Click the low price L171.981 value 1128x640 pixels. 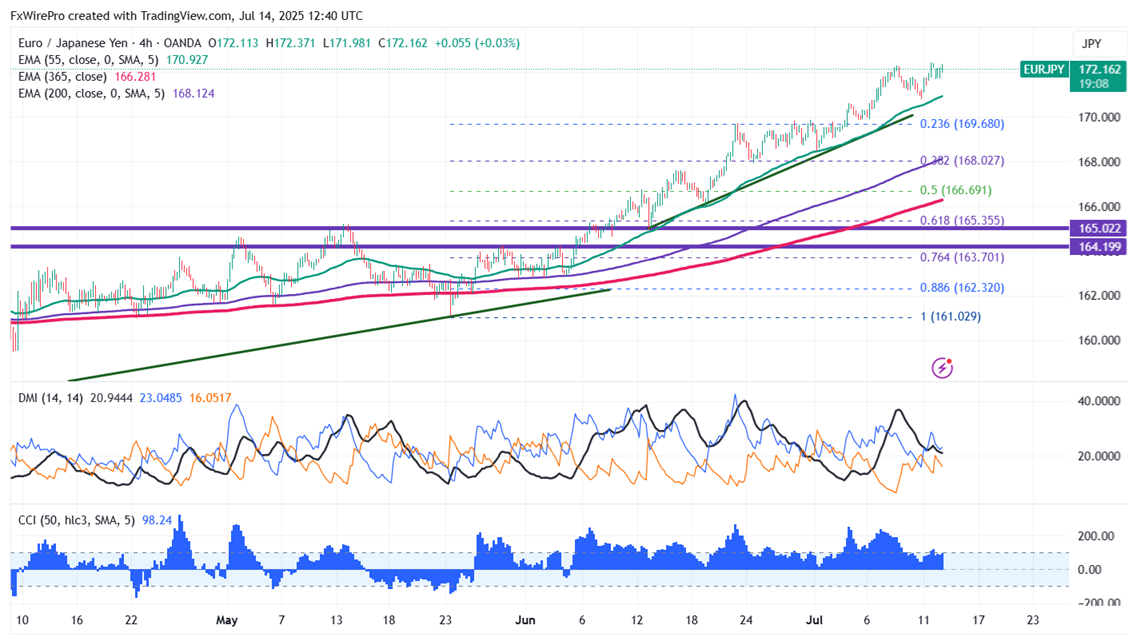pos(347,43)
